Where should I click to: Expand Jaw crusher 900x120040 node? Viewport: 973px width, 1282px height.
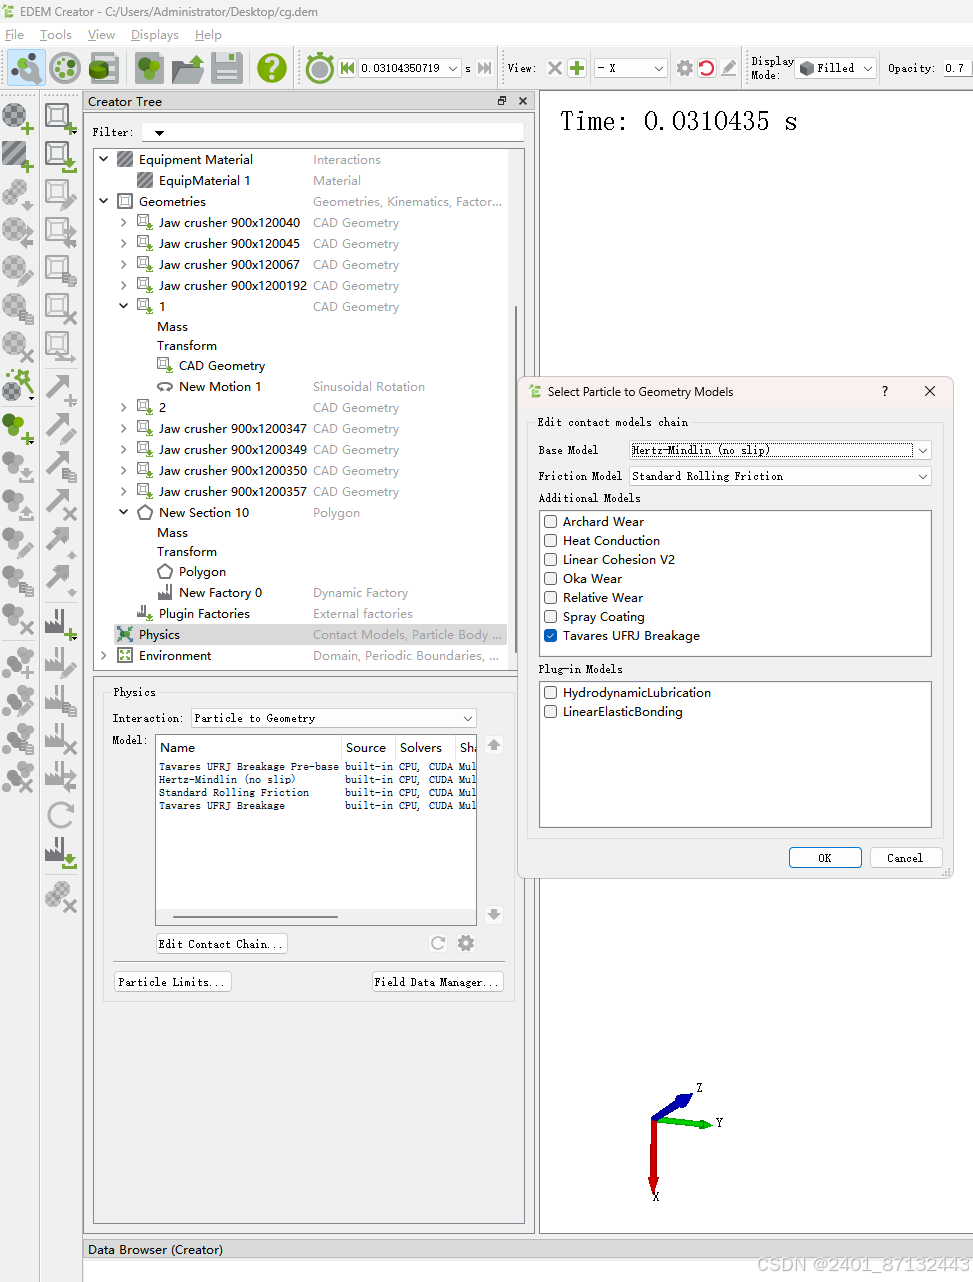point(123,222)
